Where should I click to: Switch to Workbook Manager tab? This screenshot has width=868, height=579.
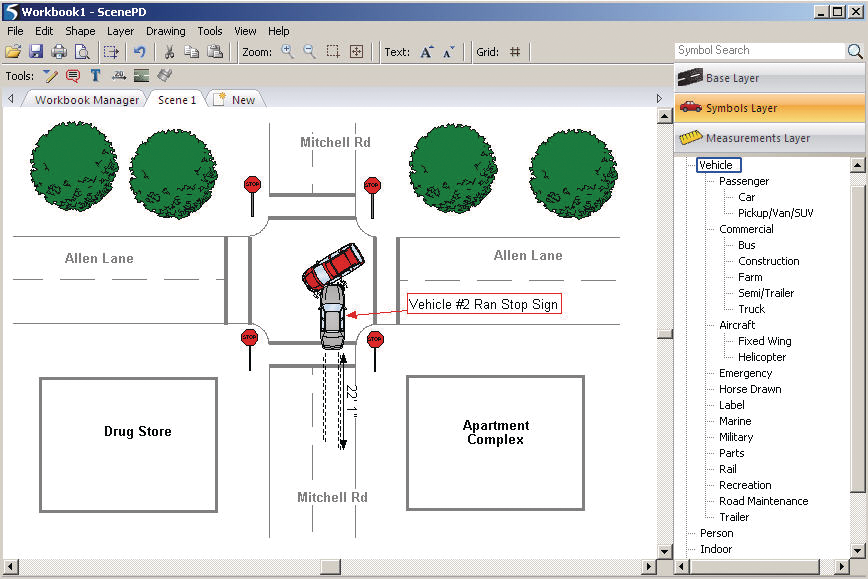87,100
